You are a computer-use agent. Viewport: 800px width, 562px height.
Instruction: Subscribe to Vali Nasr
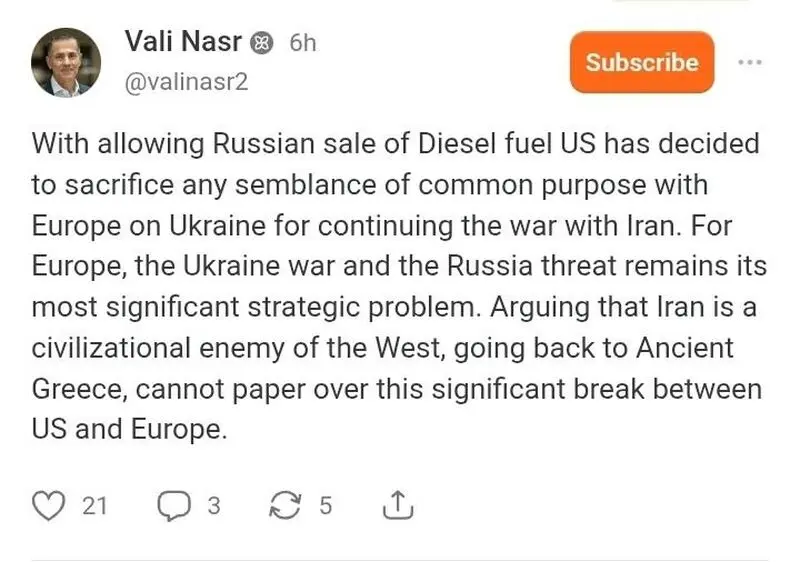tap(642, 62)
